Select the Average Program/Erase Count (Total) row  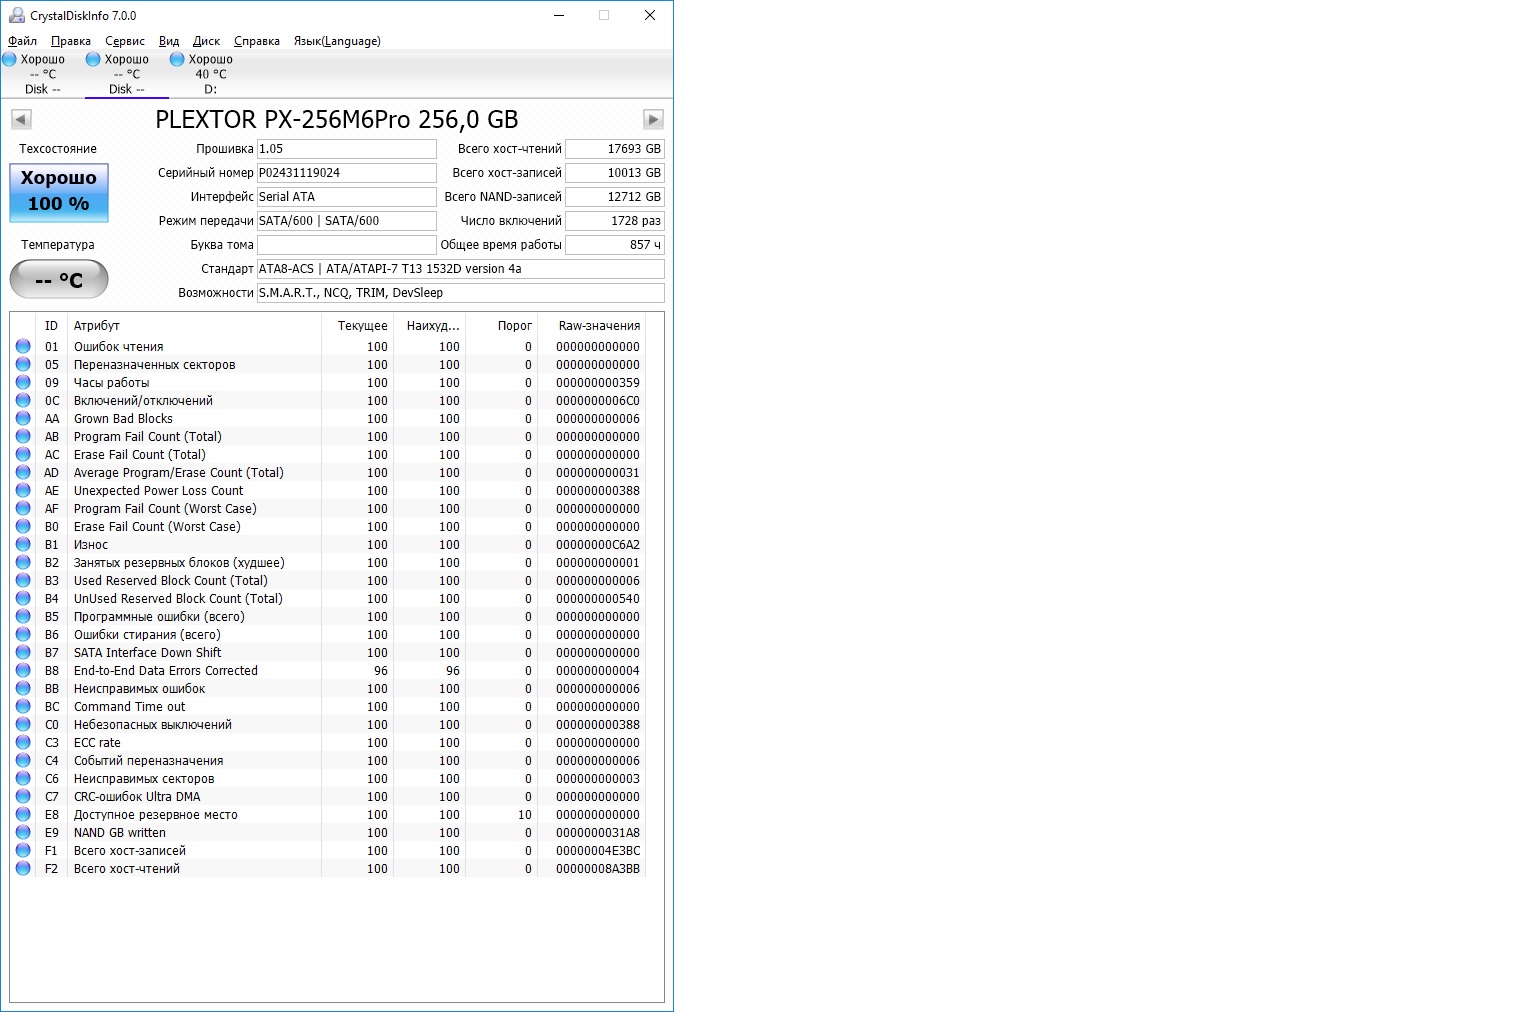[x=328, y=472]
